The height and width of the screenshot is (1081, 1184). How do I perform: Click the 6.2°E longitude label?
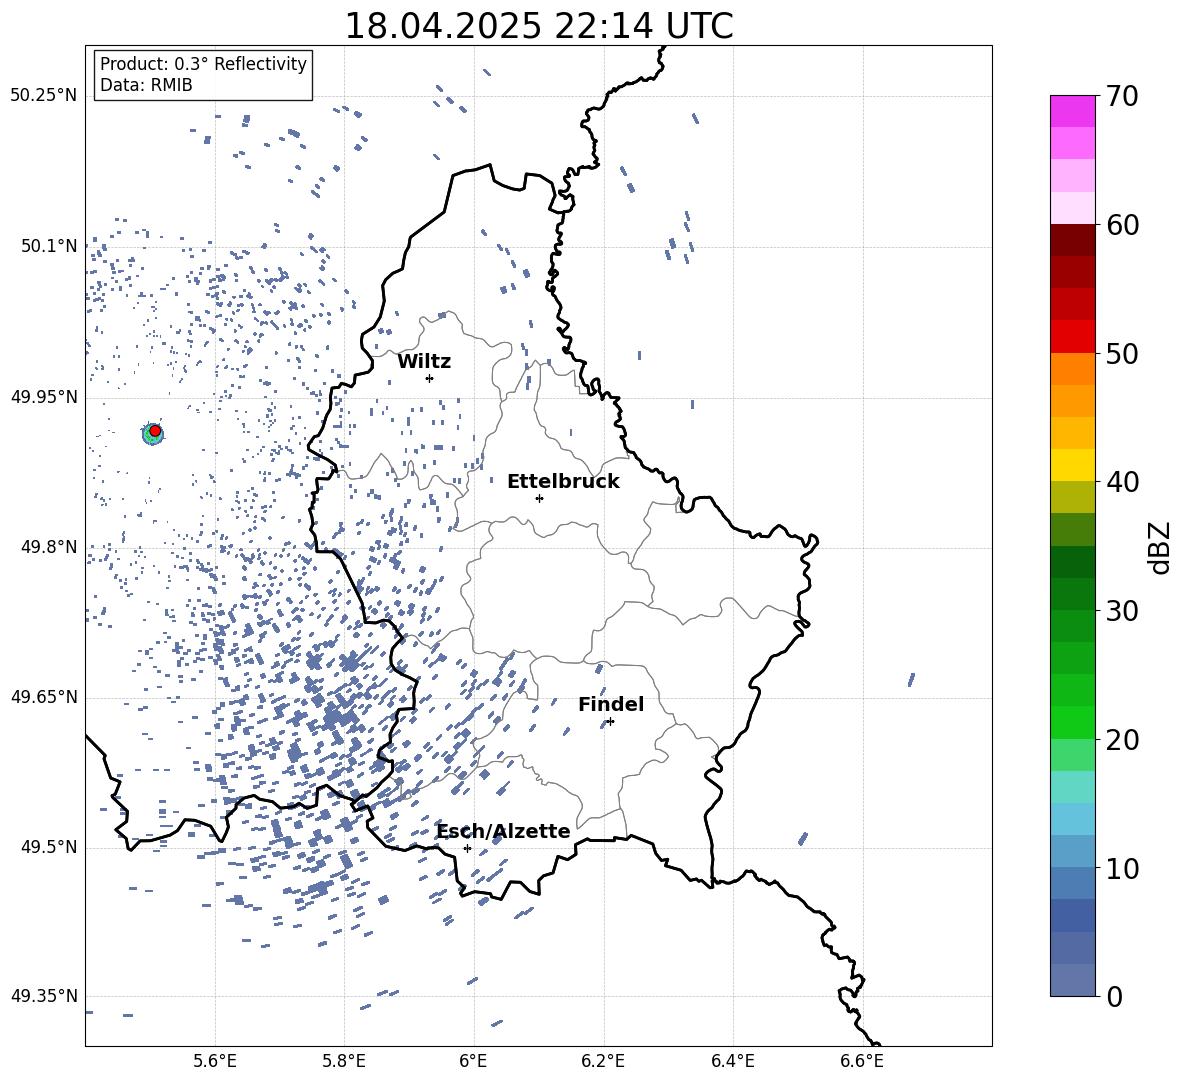(x=603, y=1061)
